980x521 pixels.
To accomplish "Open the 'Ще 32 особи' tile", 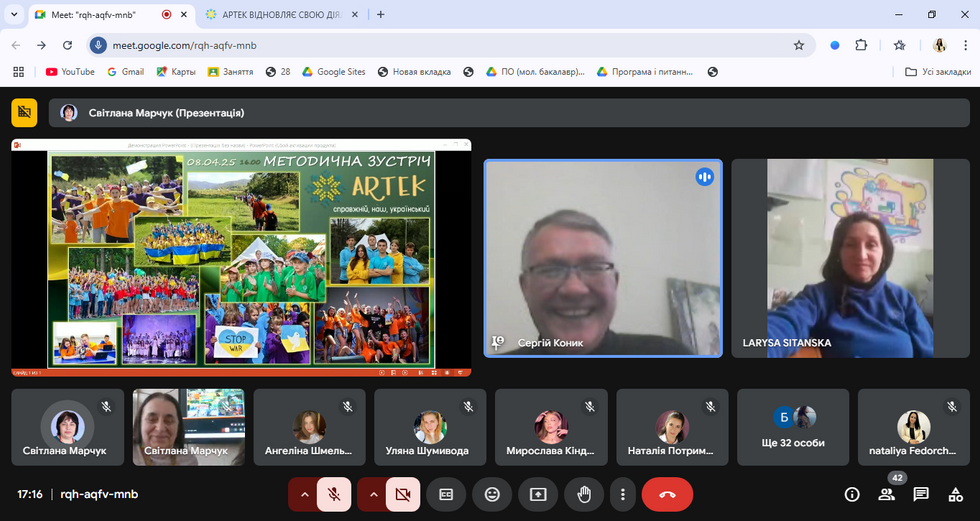I will [x=793, y=427].
